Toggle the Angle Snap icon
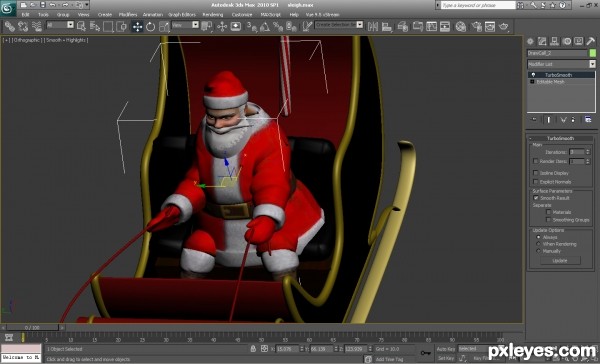600x364 pixels. coord(265,26)
